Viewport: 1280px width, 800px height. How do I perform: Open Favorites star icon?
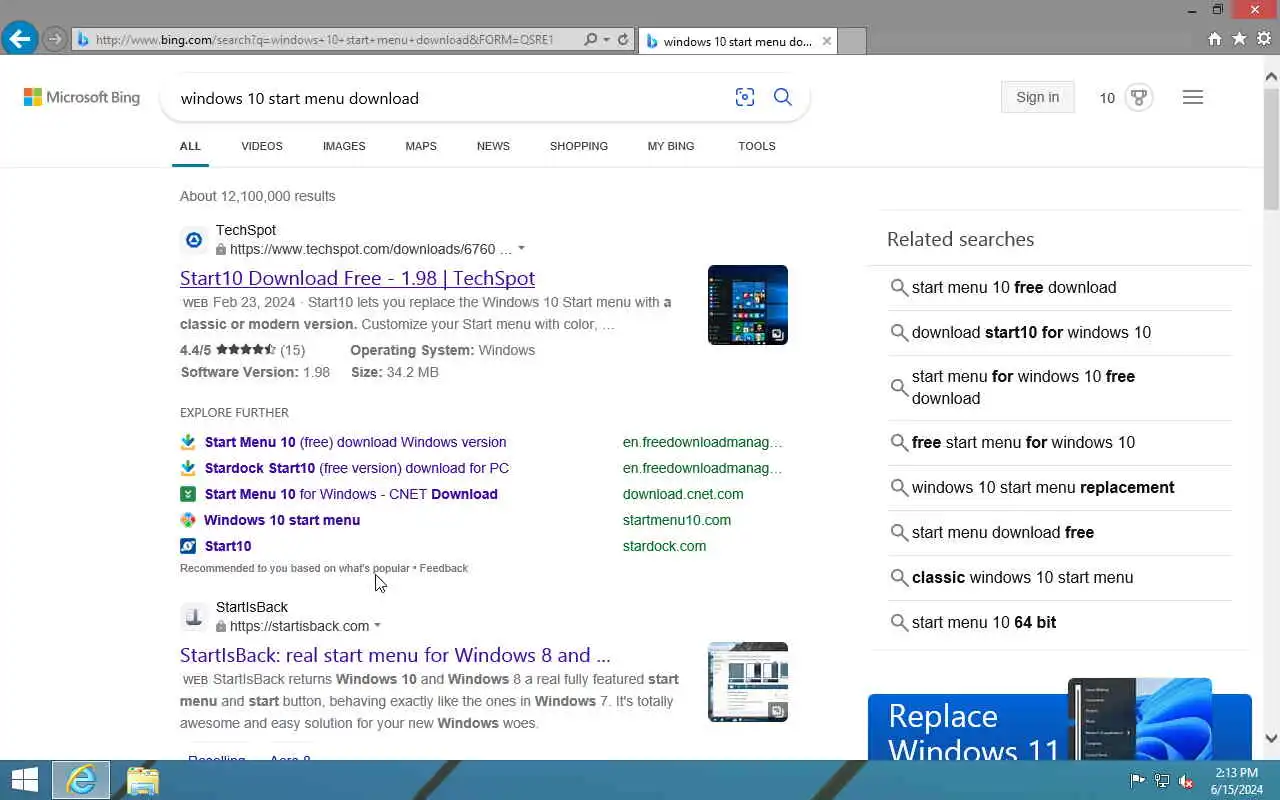[1239, 39]
